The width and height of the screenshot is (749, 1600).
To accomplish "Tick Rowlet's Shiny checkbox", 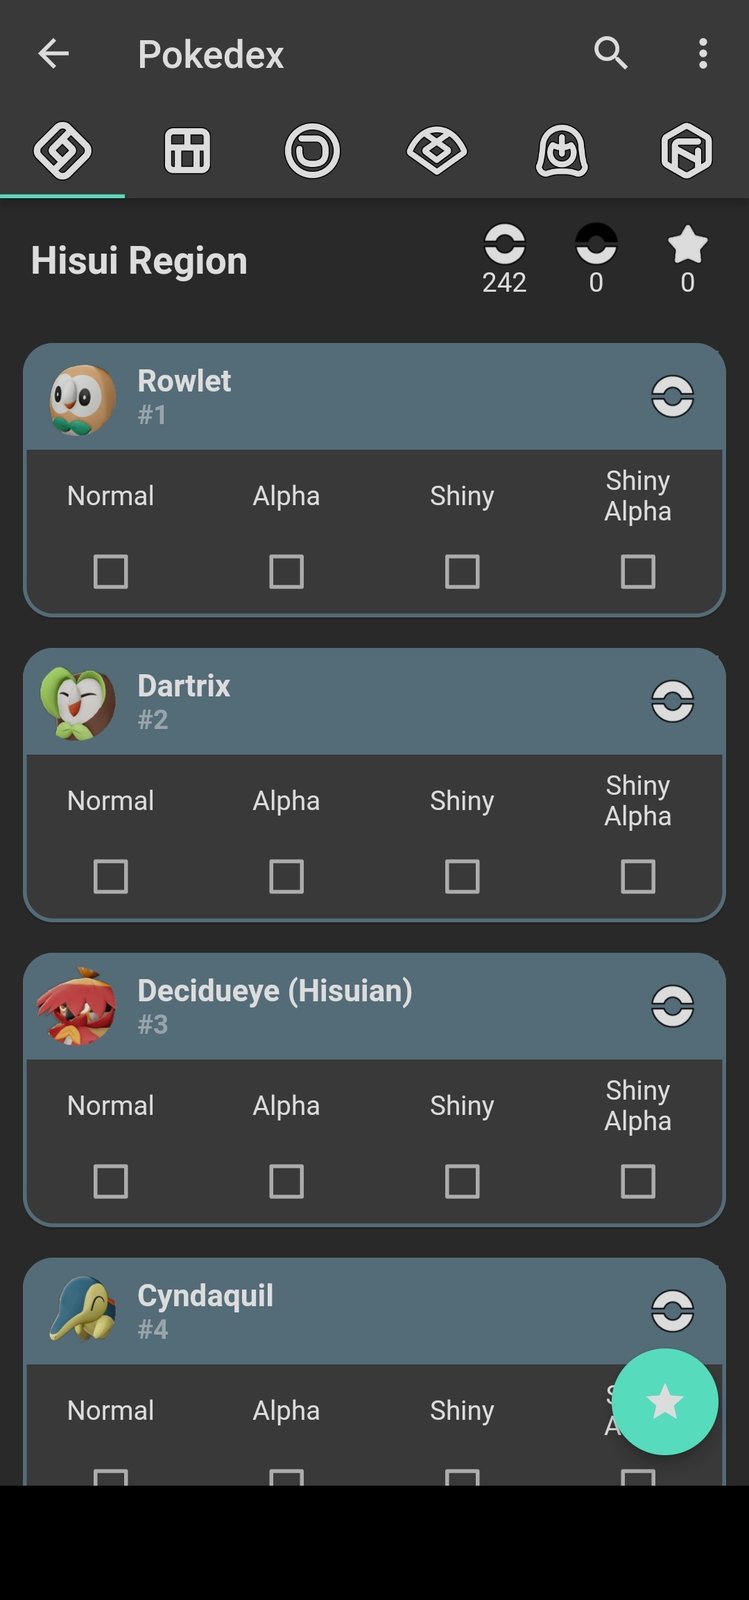I will [x=462, y=572].
